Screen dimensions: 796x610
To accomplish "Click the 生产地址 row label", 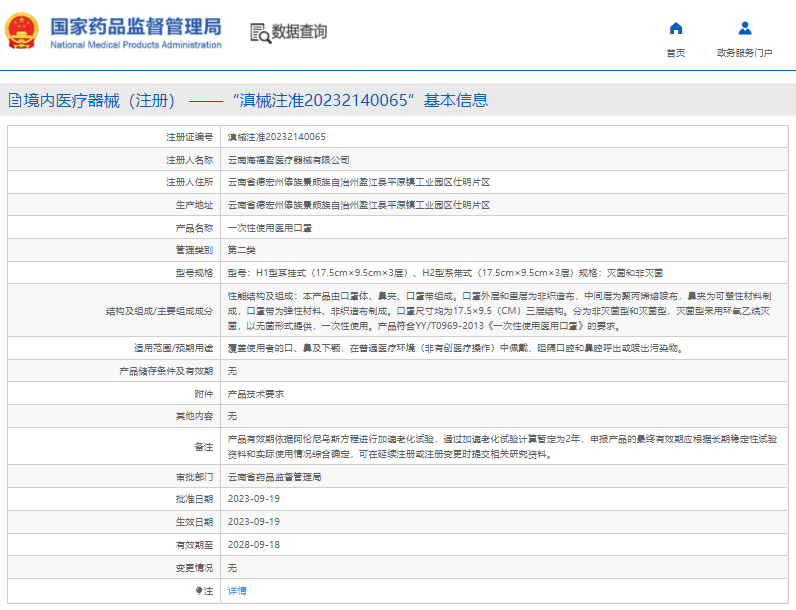I will pyautogui.click(x=194, y=205).
